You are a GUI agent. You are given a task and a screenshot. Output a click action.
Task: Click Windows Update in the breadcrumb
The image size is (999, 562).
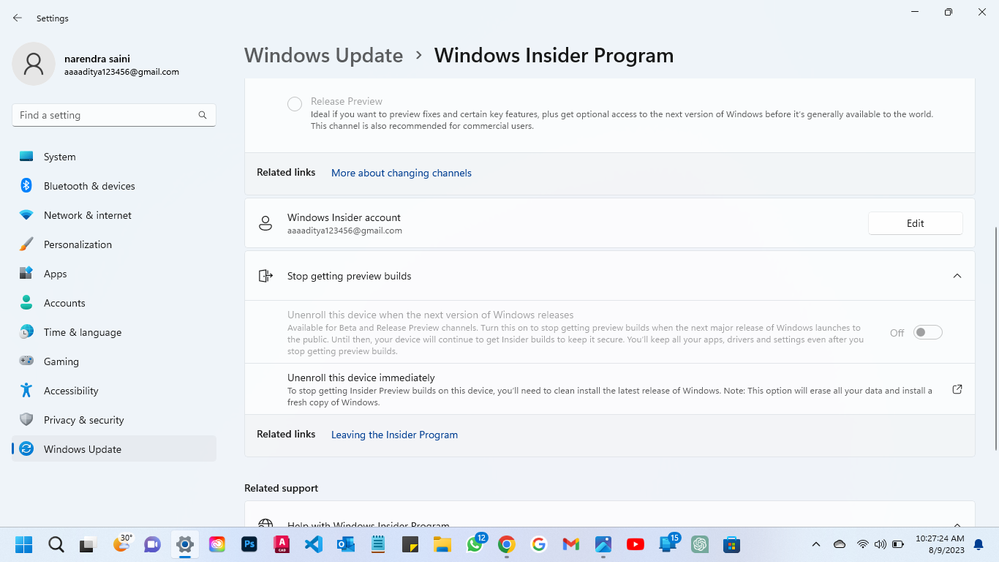coord(324,55)
